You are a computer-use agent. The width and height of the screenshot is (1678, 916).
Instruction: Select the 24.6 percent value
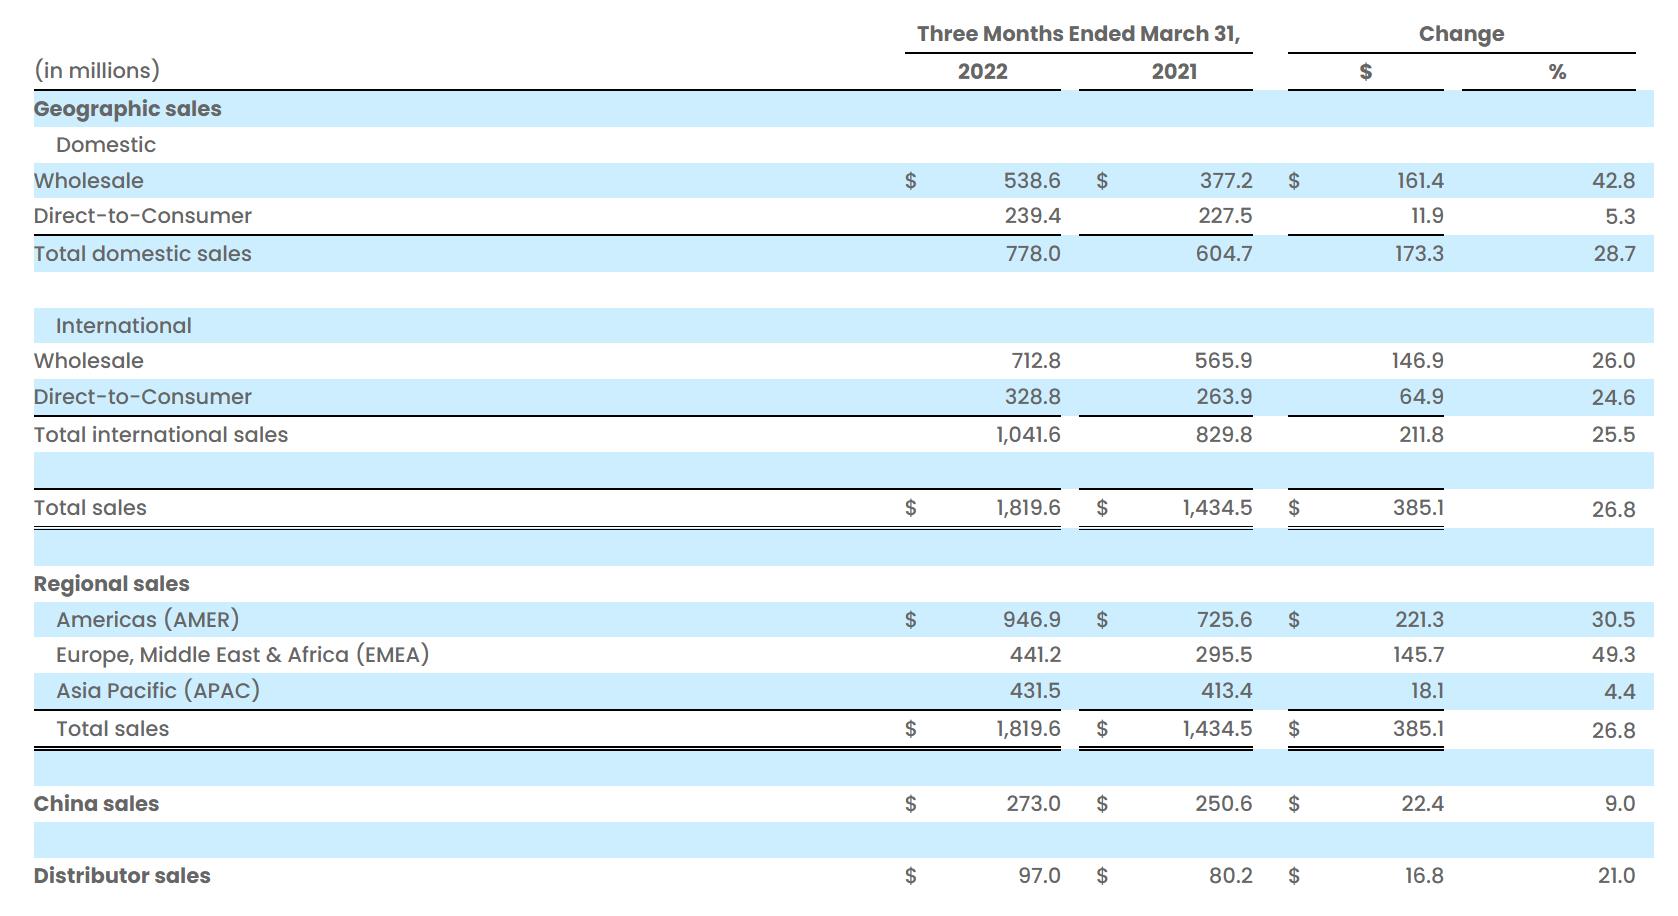(x=1613, y=398)
